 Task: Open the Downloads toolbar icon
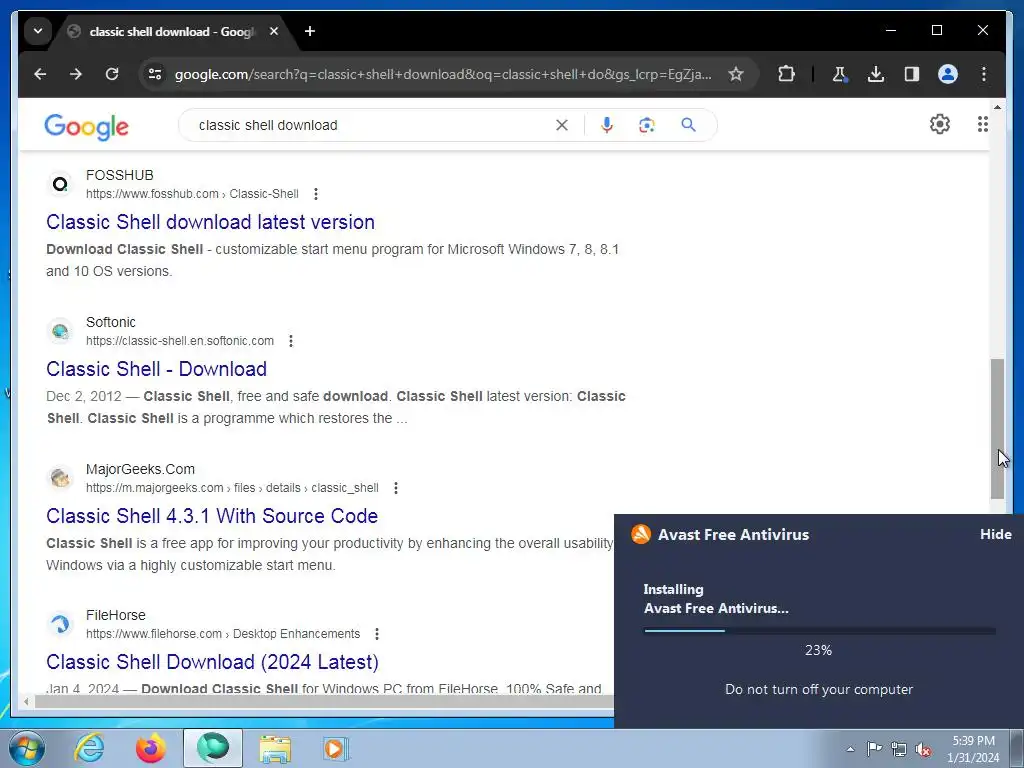(x=876, y=74)
